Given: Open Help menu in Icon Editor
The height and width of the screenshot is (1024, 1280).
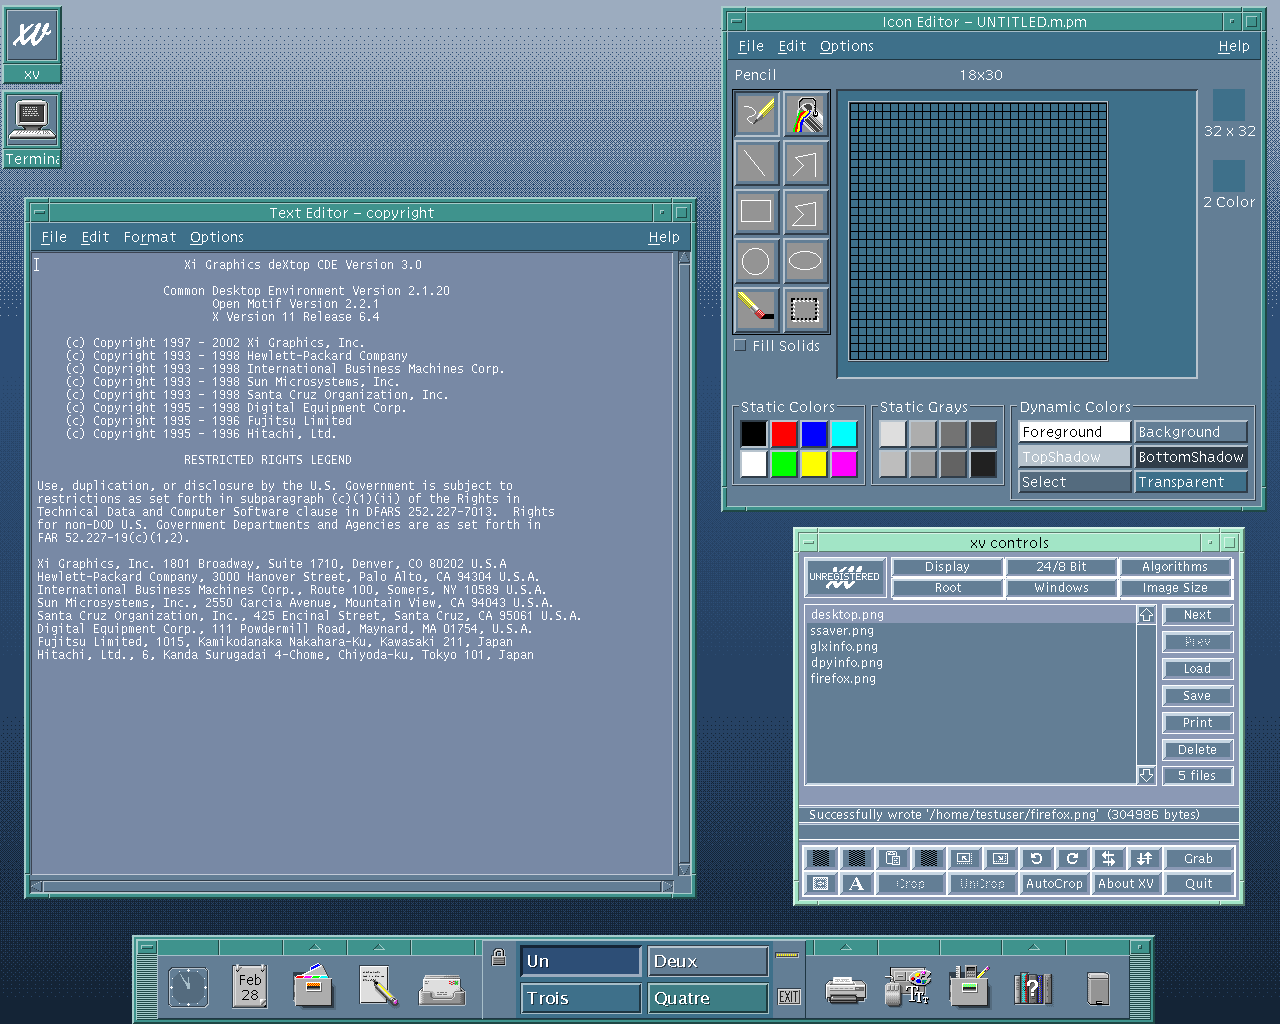Looking at the screenshot, I should coord(1233,46).
